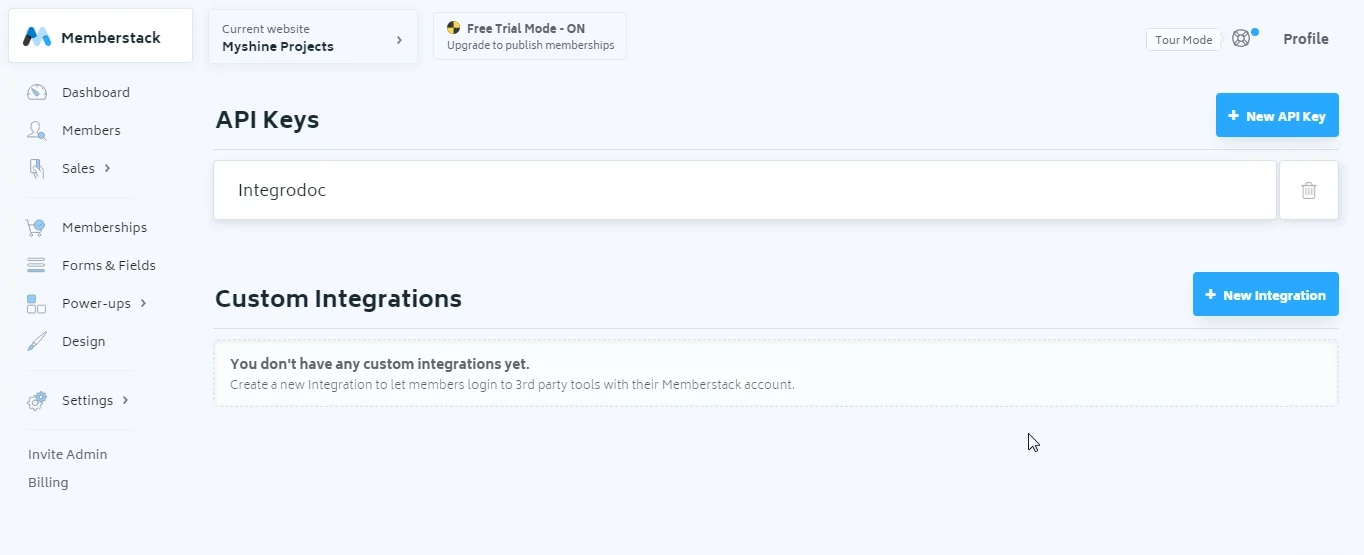Image resolution: width=1364 pixels, height=555 pixels.
Task: Open the Integrodoc API key row
Action: (745, 190)
